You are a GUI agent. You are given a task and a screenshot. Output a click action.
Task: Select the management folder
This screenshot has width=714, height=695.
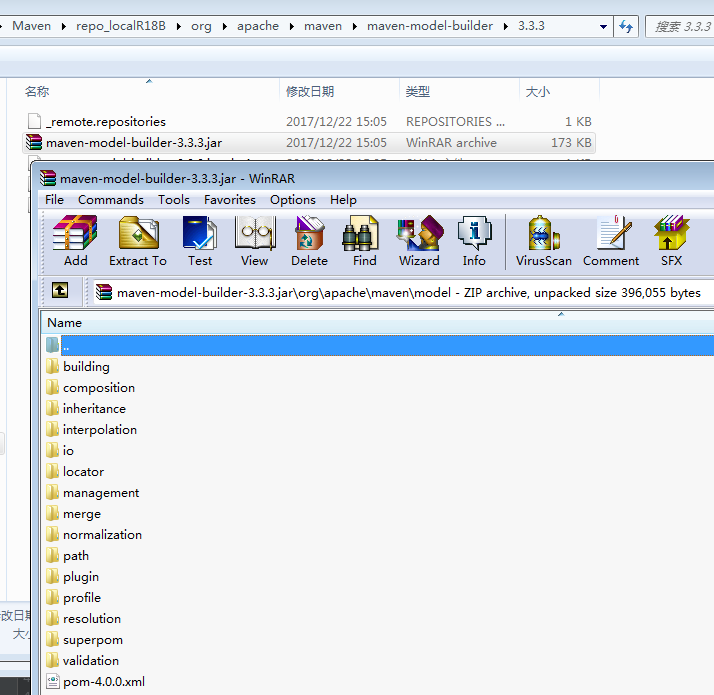tap(101, 492)
